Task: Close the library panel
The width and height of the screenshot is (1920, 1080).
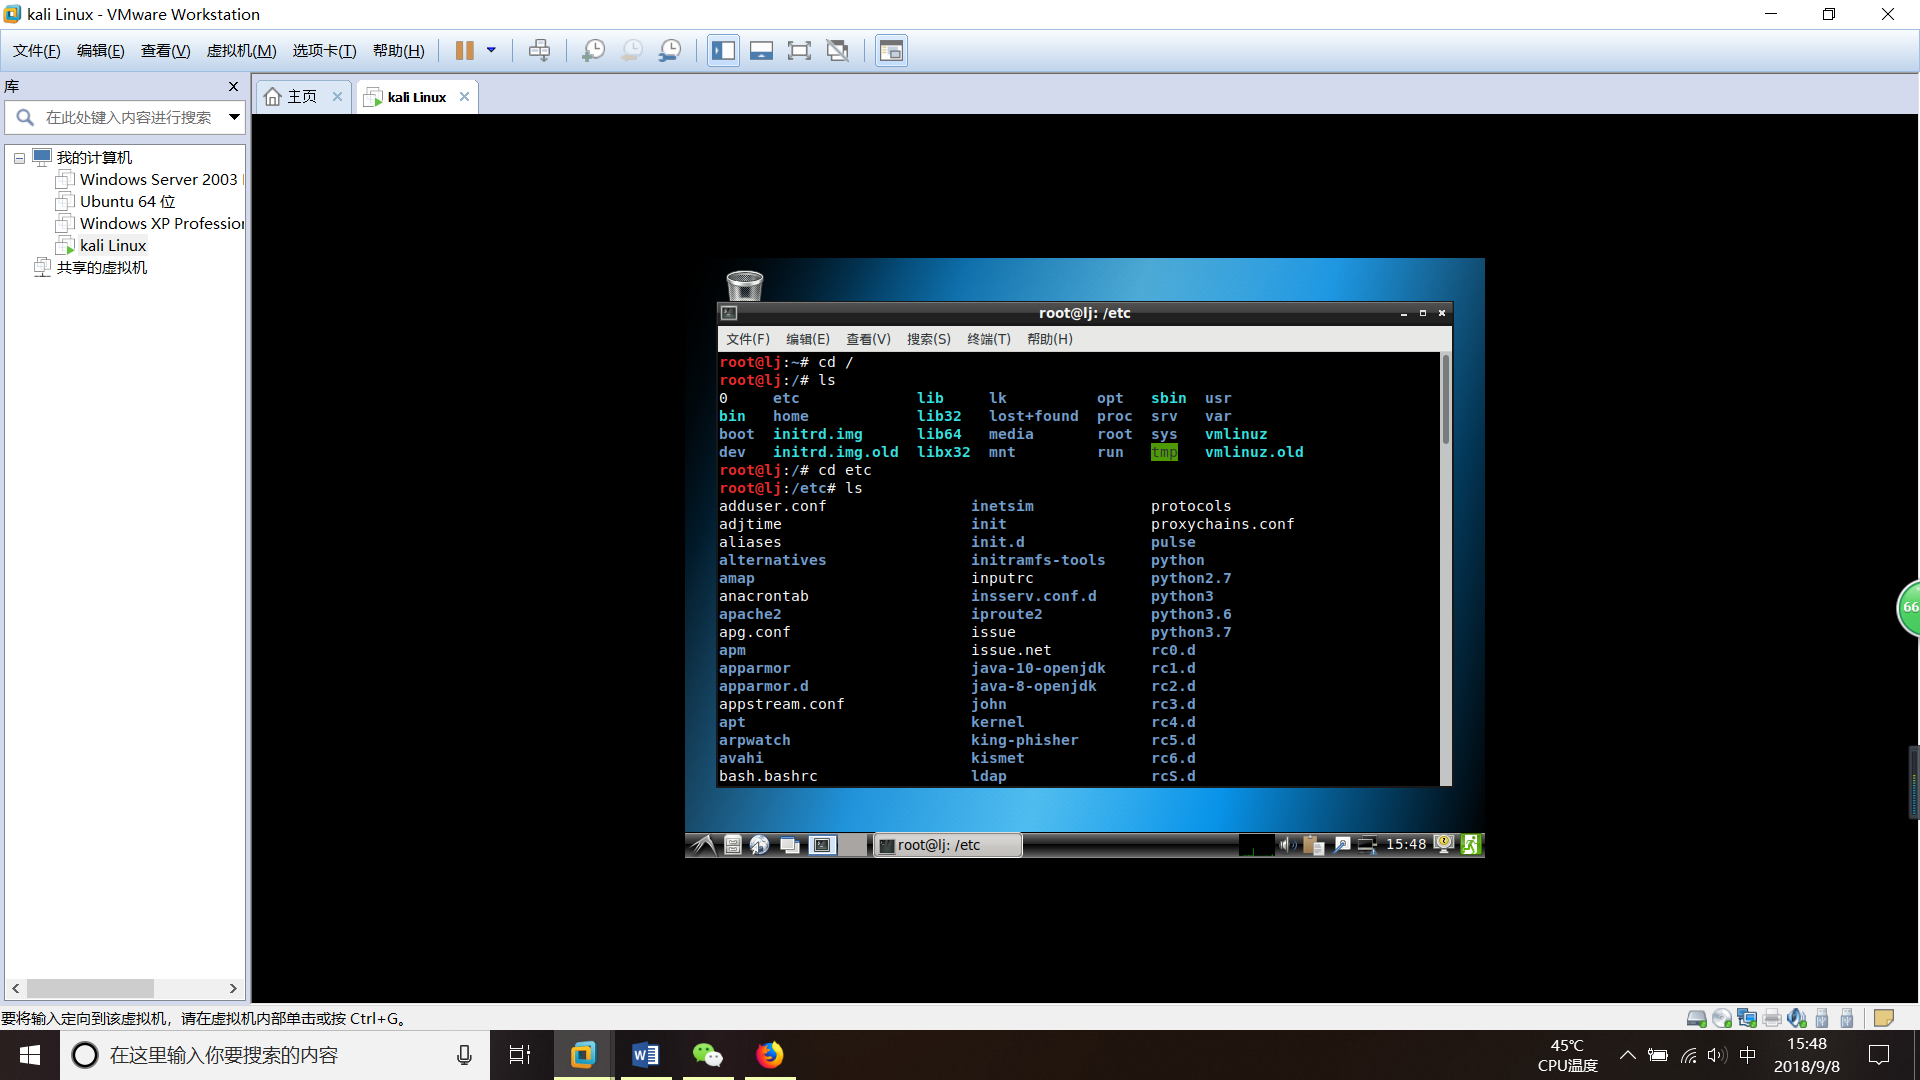Action: (x=233, y=87)
